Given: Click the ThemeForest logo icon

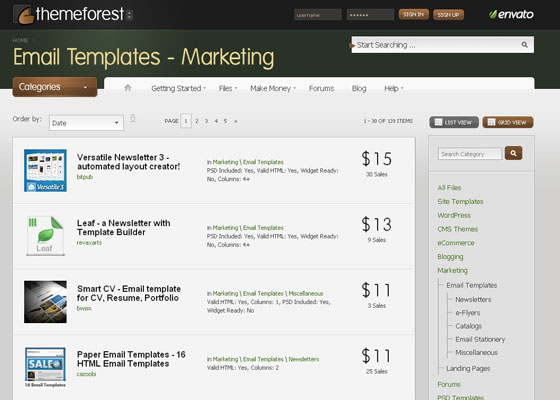Looking at the screenshot, I should (x=24, y=15).
